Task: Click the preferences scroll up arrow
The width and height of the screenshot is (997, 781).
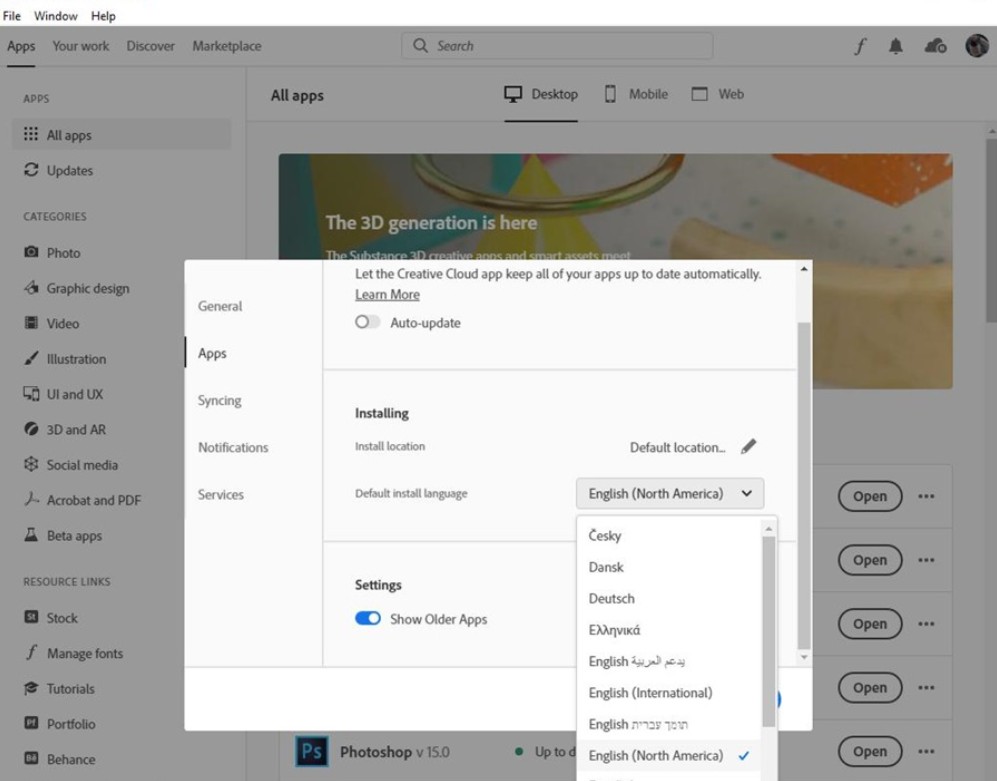Action: pyautogui.click(x=804, y=269)
